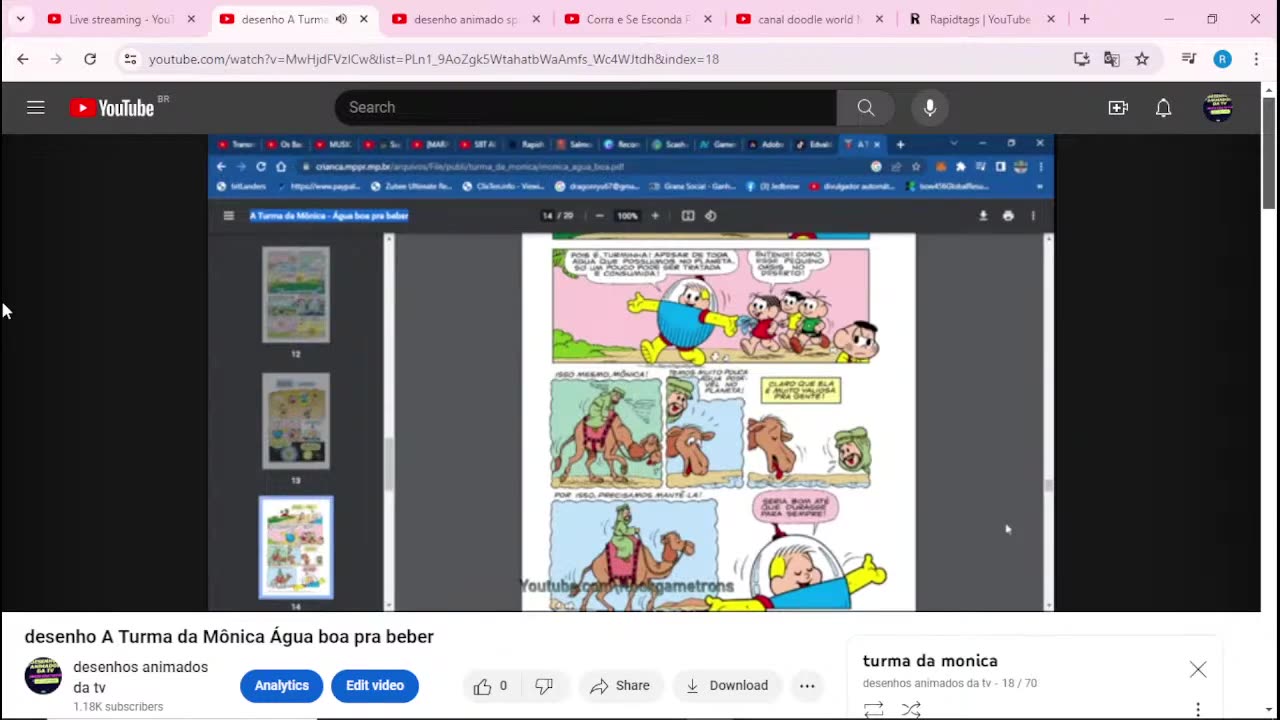This screenshot has height=720, width=1280.
Task: Switch to desenho animado sp tab
Action: [466, 19]
